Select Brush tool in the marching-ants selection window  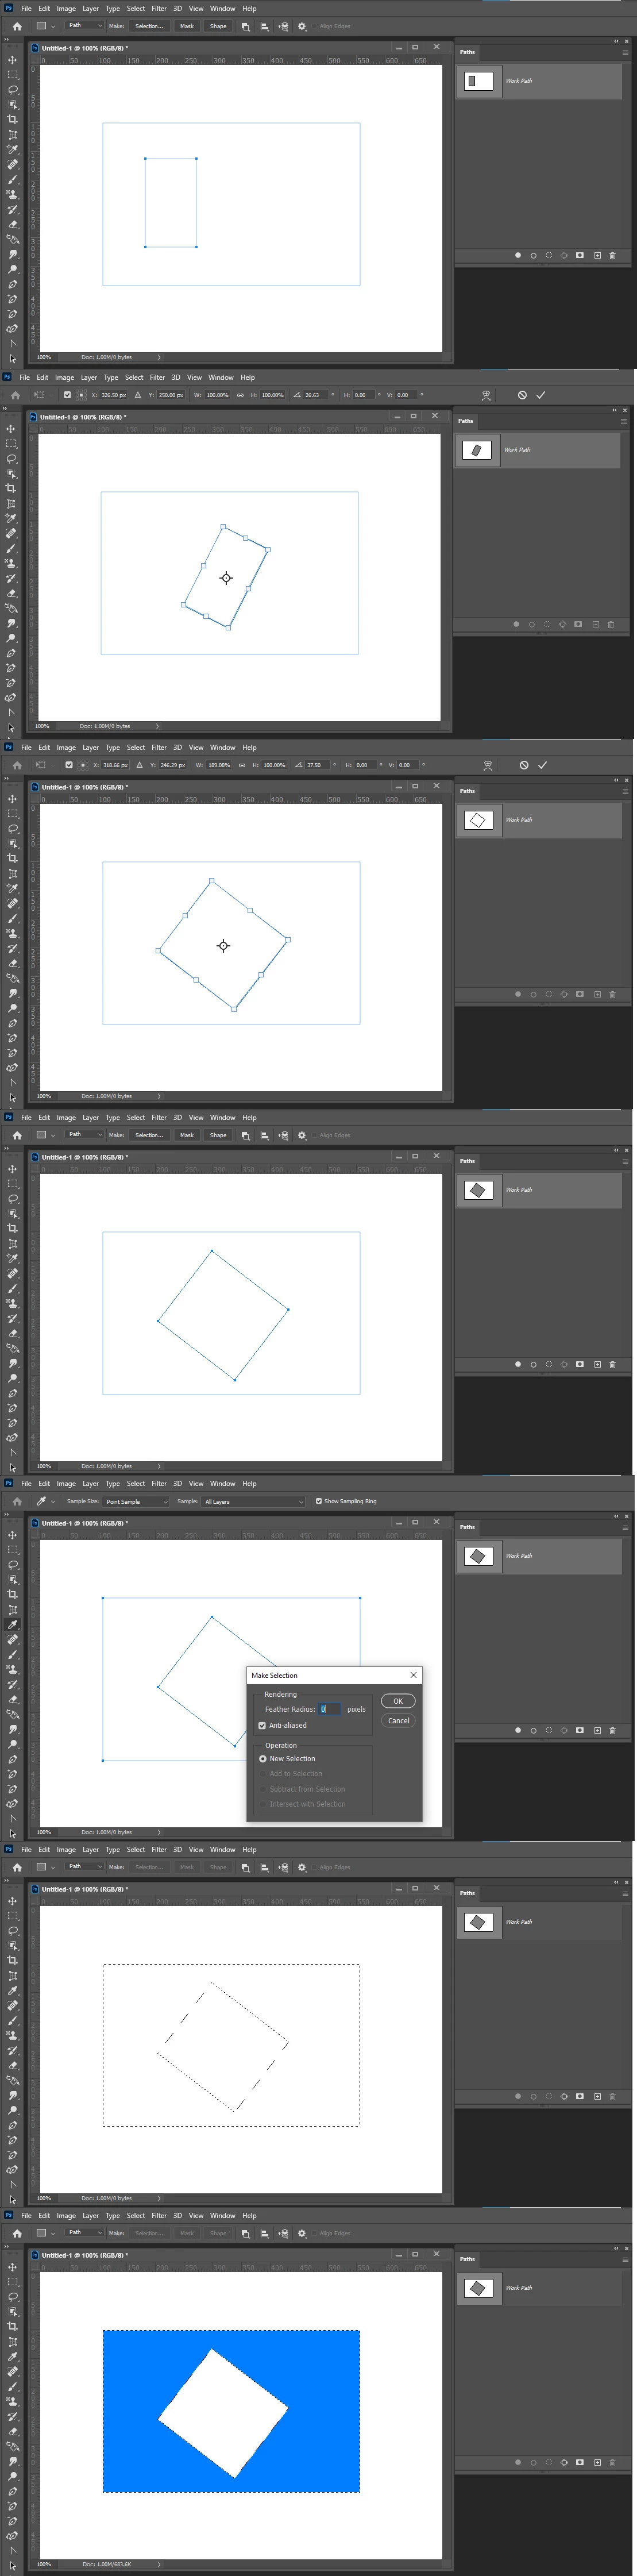[12, 2020]
